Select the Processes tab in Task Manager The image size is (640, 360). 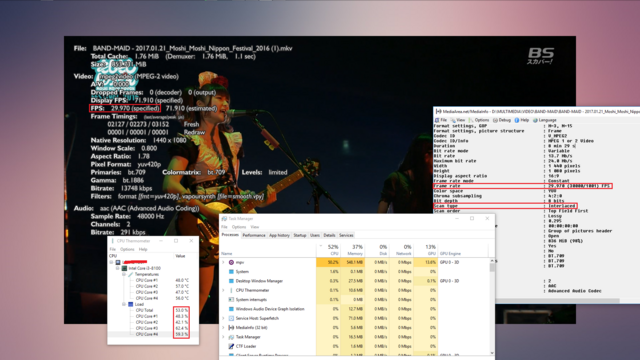pos(230,235)
